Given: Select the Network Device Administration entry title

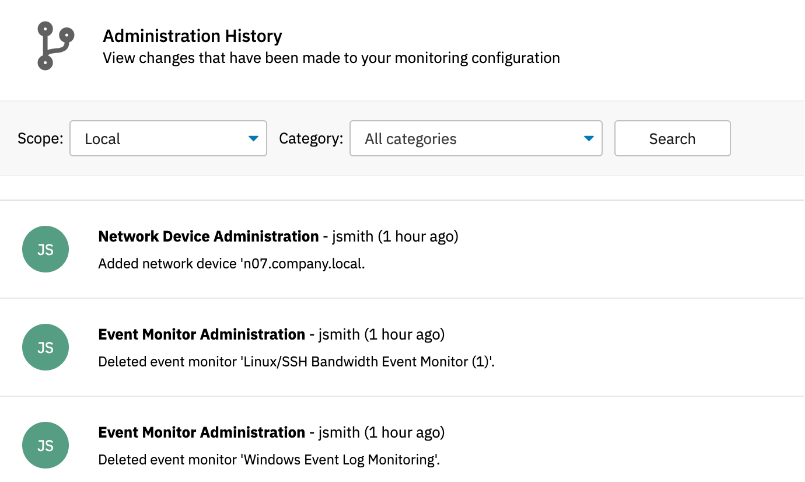Looking at the screenshot, I should pos(208,236).
